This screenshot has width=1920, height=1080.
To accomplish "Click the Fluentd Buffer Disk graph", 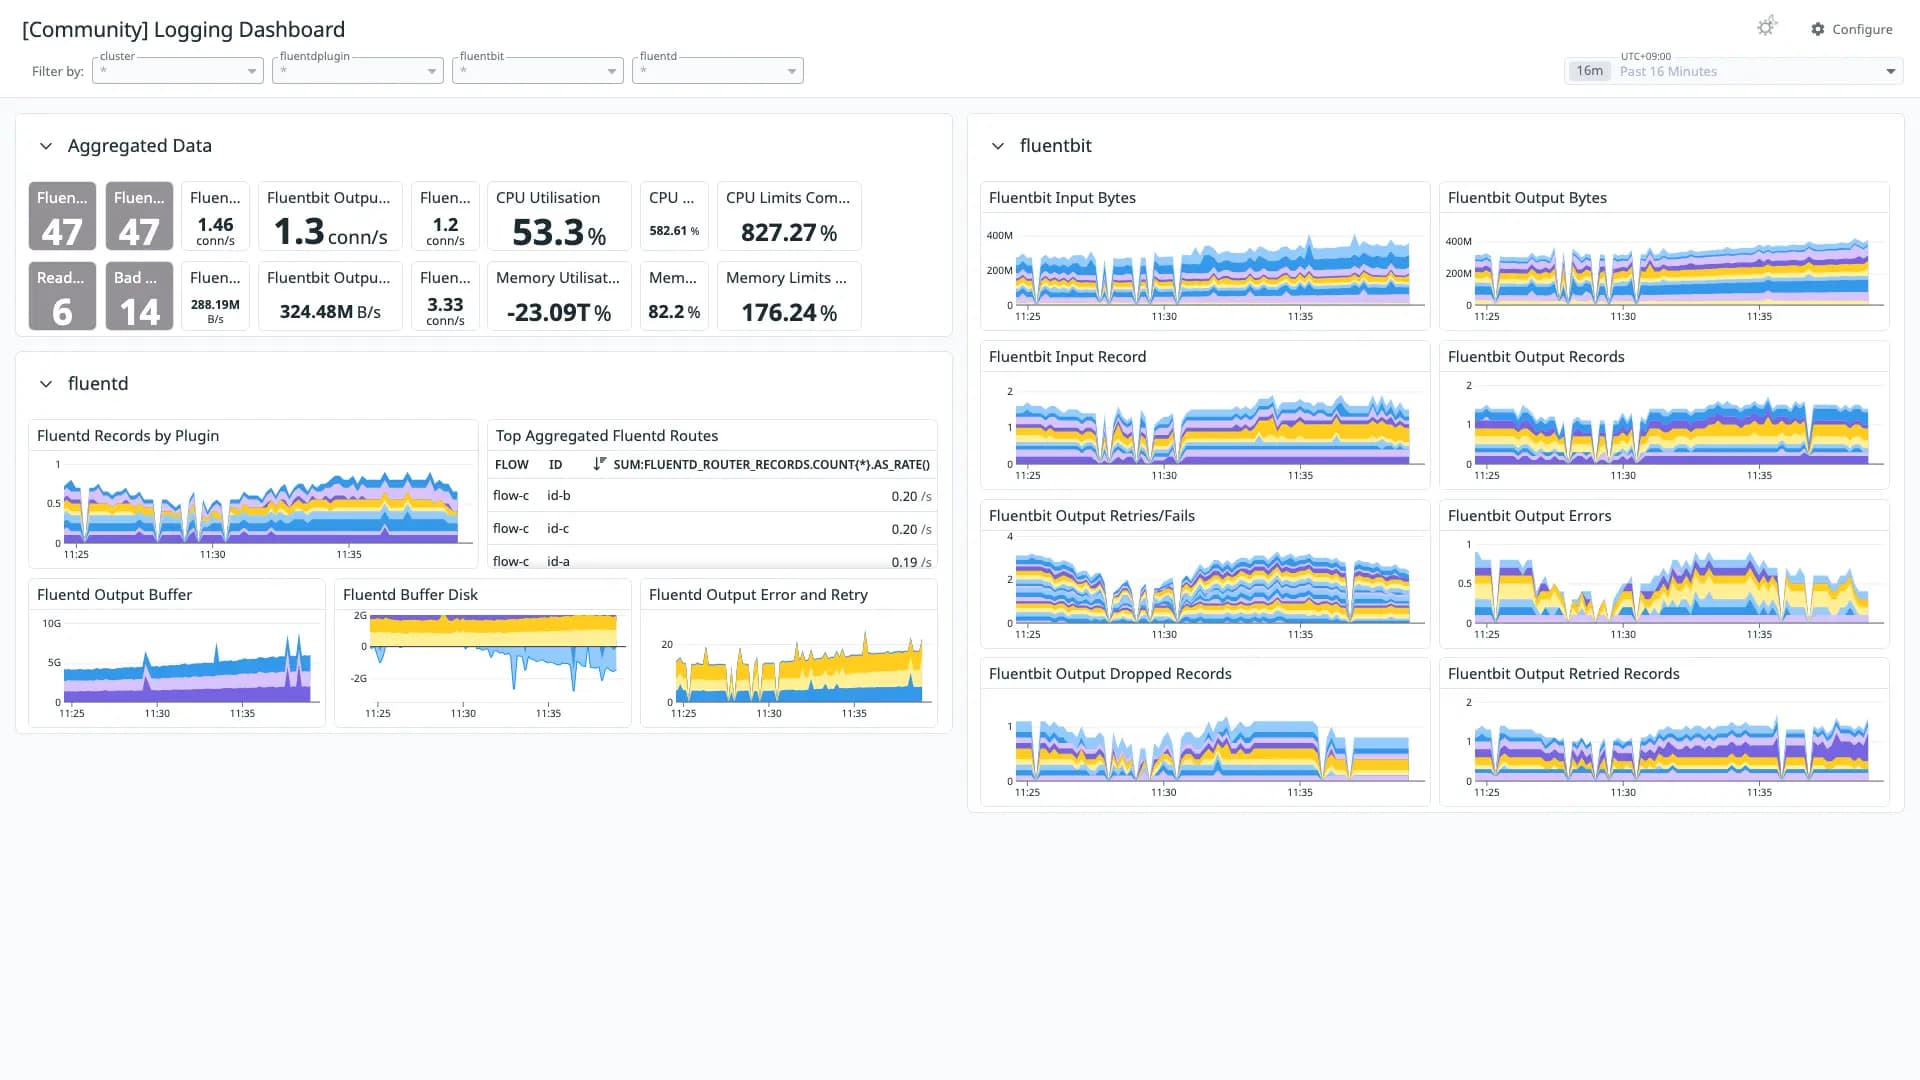I will pyautogui.click(x=483, y=653).
